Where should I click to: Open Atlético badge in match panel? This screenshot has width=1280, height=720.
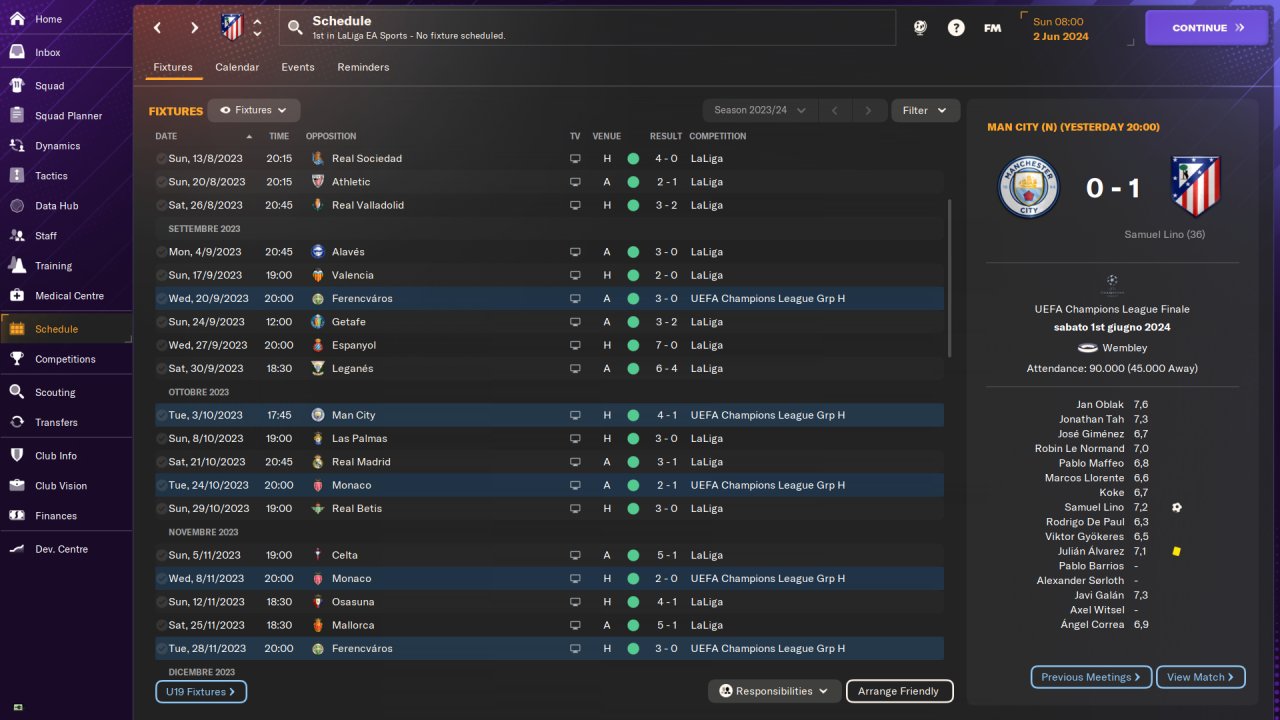[x=1196, y=187]
